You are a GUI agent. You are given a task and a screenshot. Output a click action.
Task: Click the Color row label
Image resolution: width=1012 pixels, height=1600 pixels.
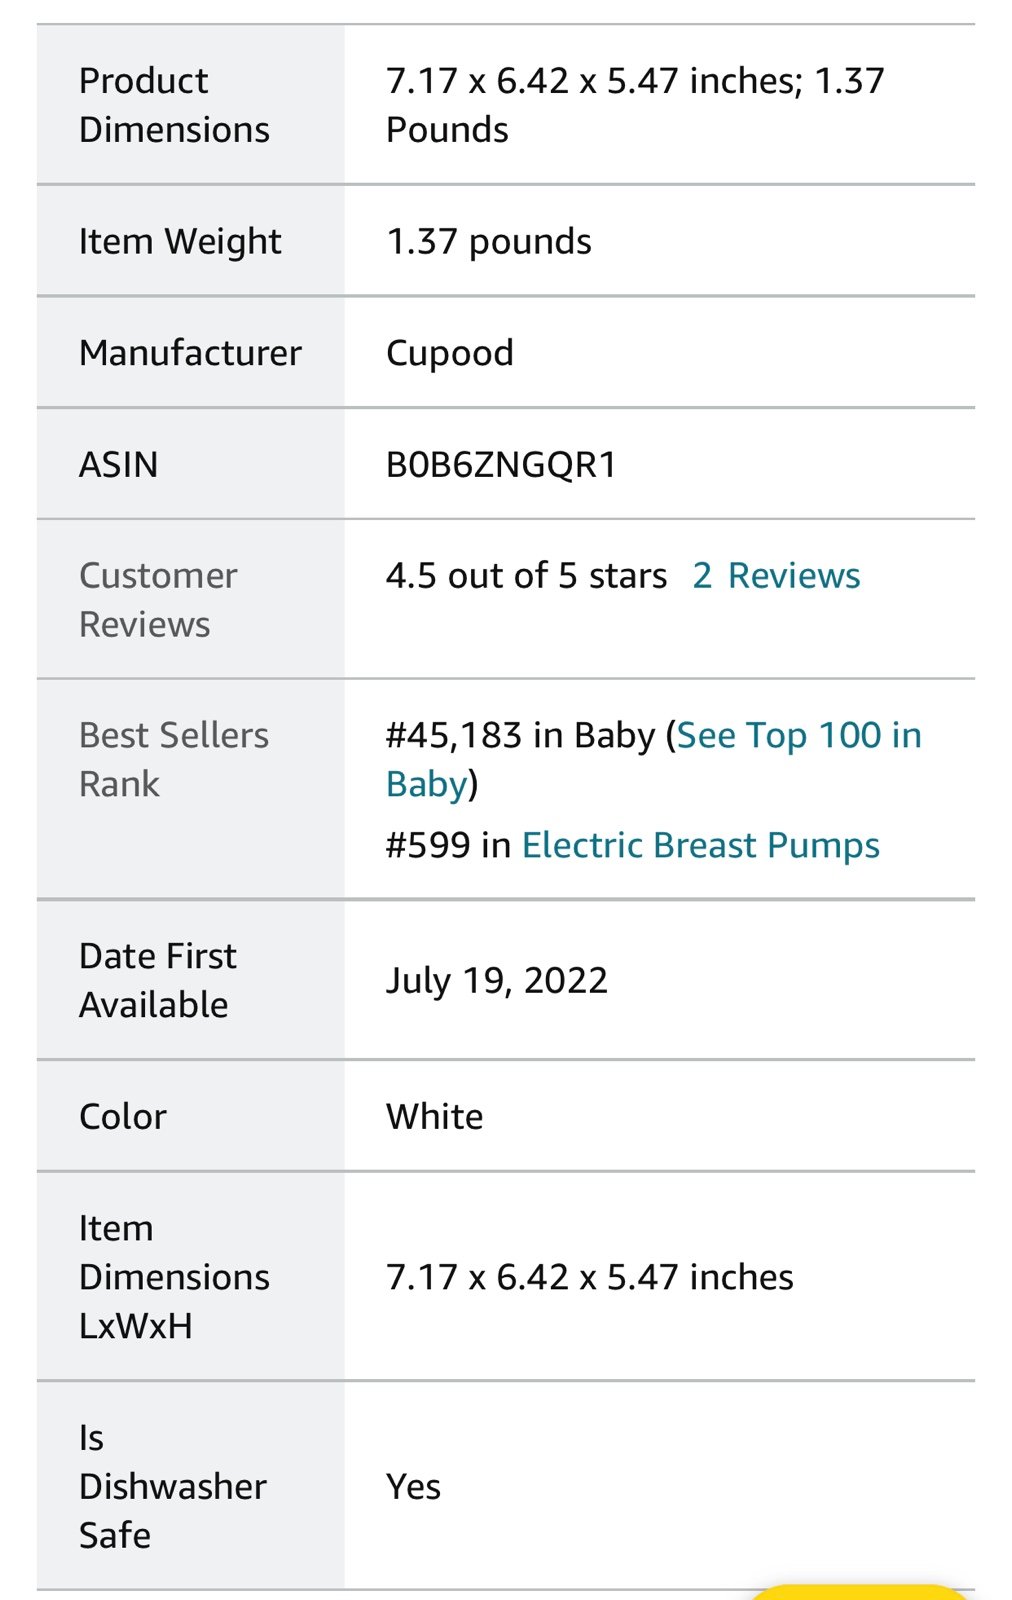tap(123, 1117)
